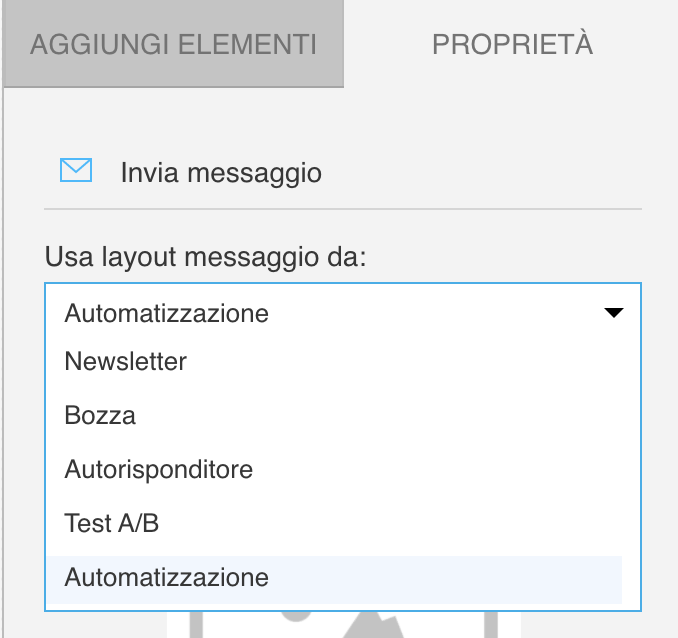The height and width of the screenshot is (638, 678).
Task: Switch to the AGGIUNGI ELEMENTI tab
Action: 173,44
